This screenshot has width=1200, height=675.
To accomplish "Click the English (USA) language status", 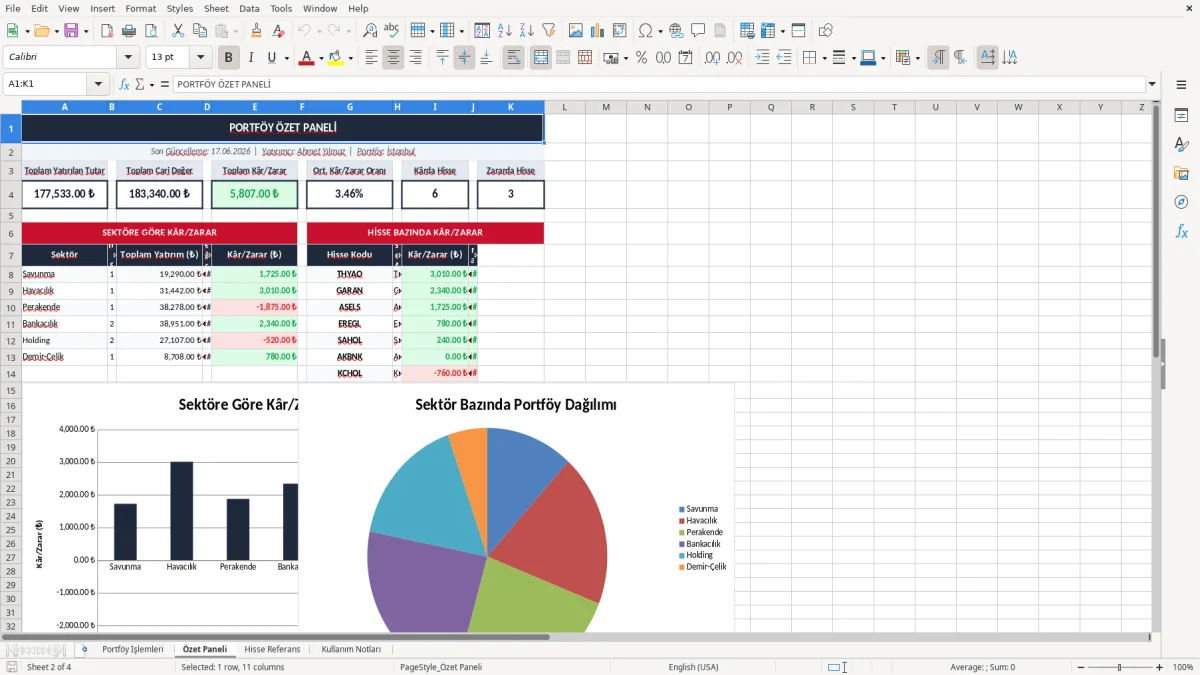I will click(x=693, y=667).
